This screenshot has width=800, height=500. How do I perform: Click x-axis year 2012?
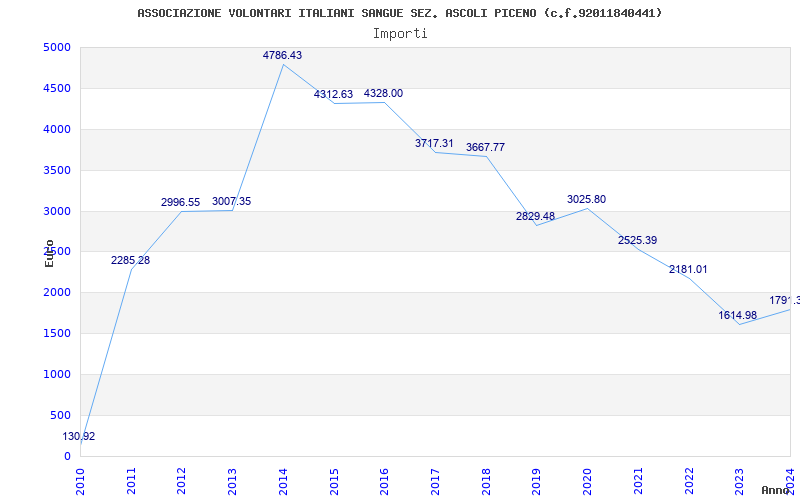tap(182, 482)
